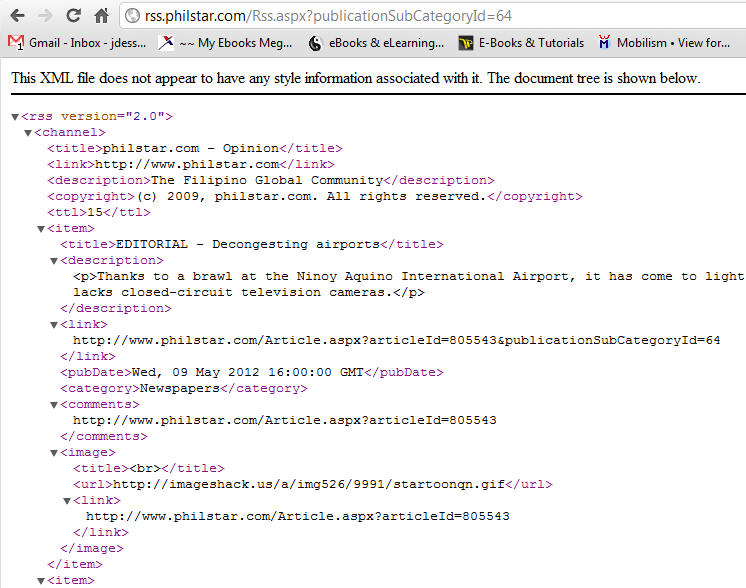This screenshot has width=746, height=588.
Task: Click the channel link text http://www.philstar.com
Action: pos(187,165)
